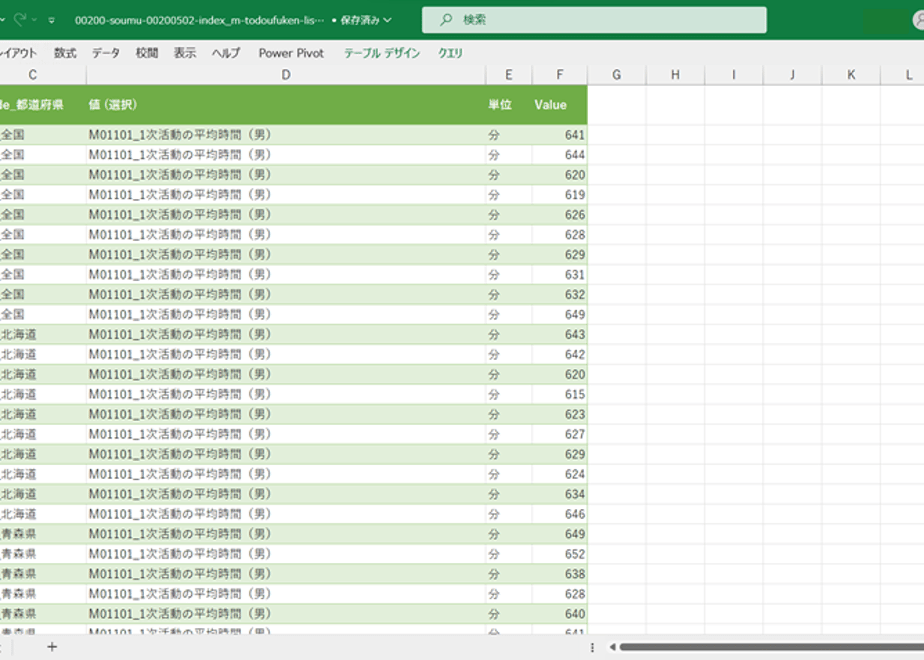Viewport: 924px width, 660px height.
Task: Select column J header
Action: [792, 75]
